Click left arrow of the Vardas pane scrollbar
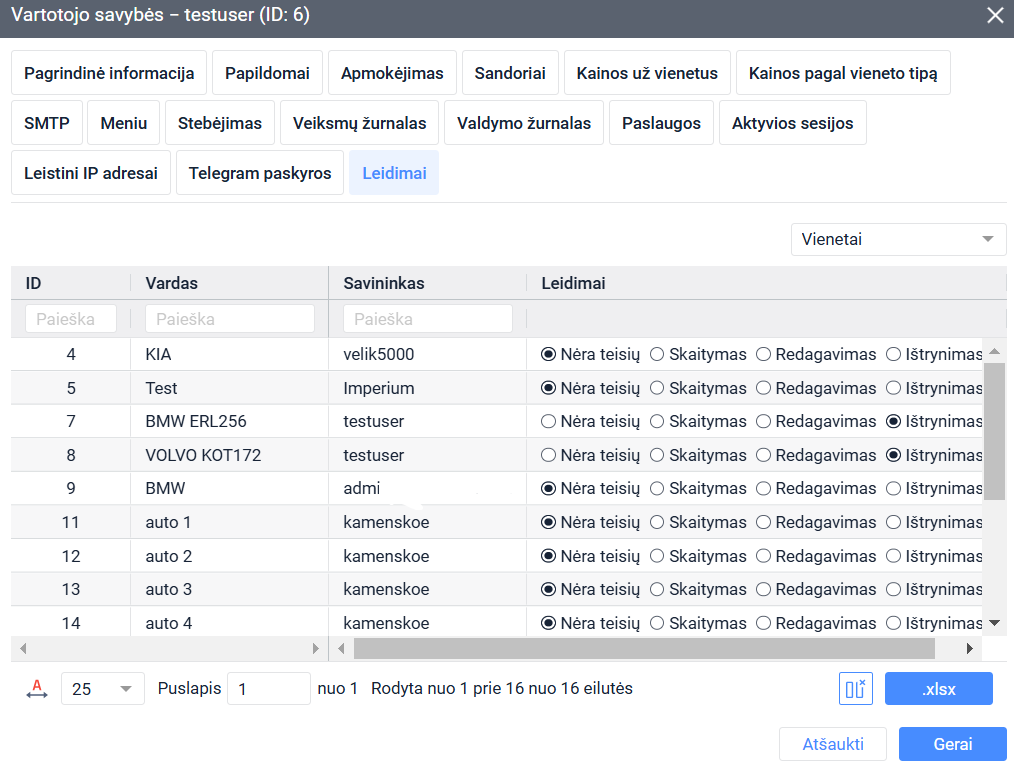Image resolution: width=1014 pixels, height=769 pixels. pos(24,649)
